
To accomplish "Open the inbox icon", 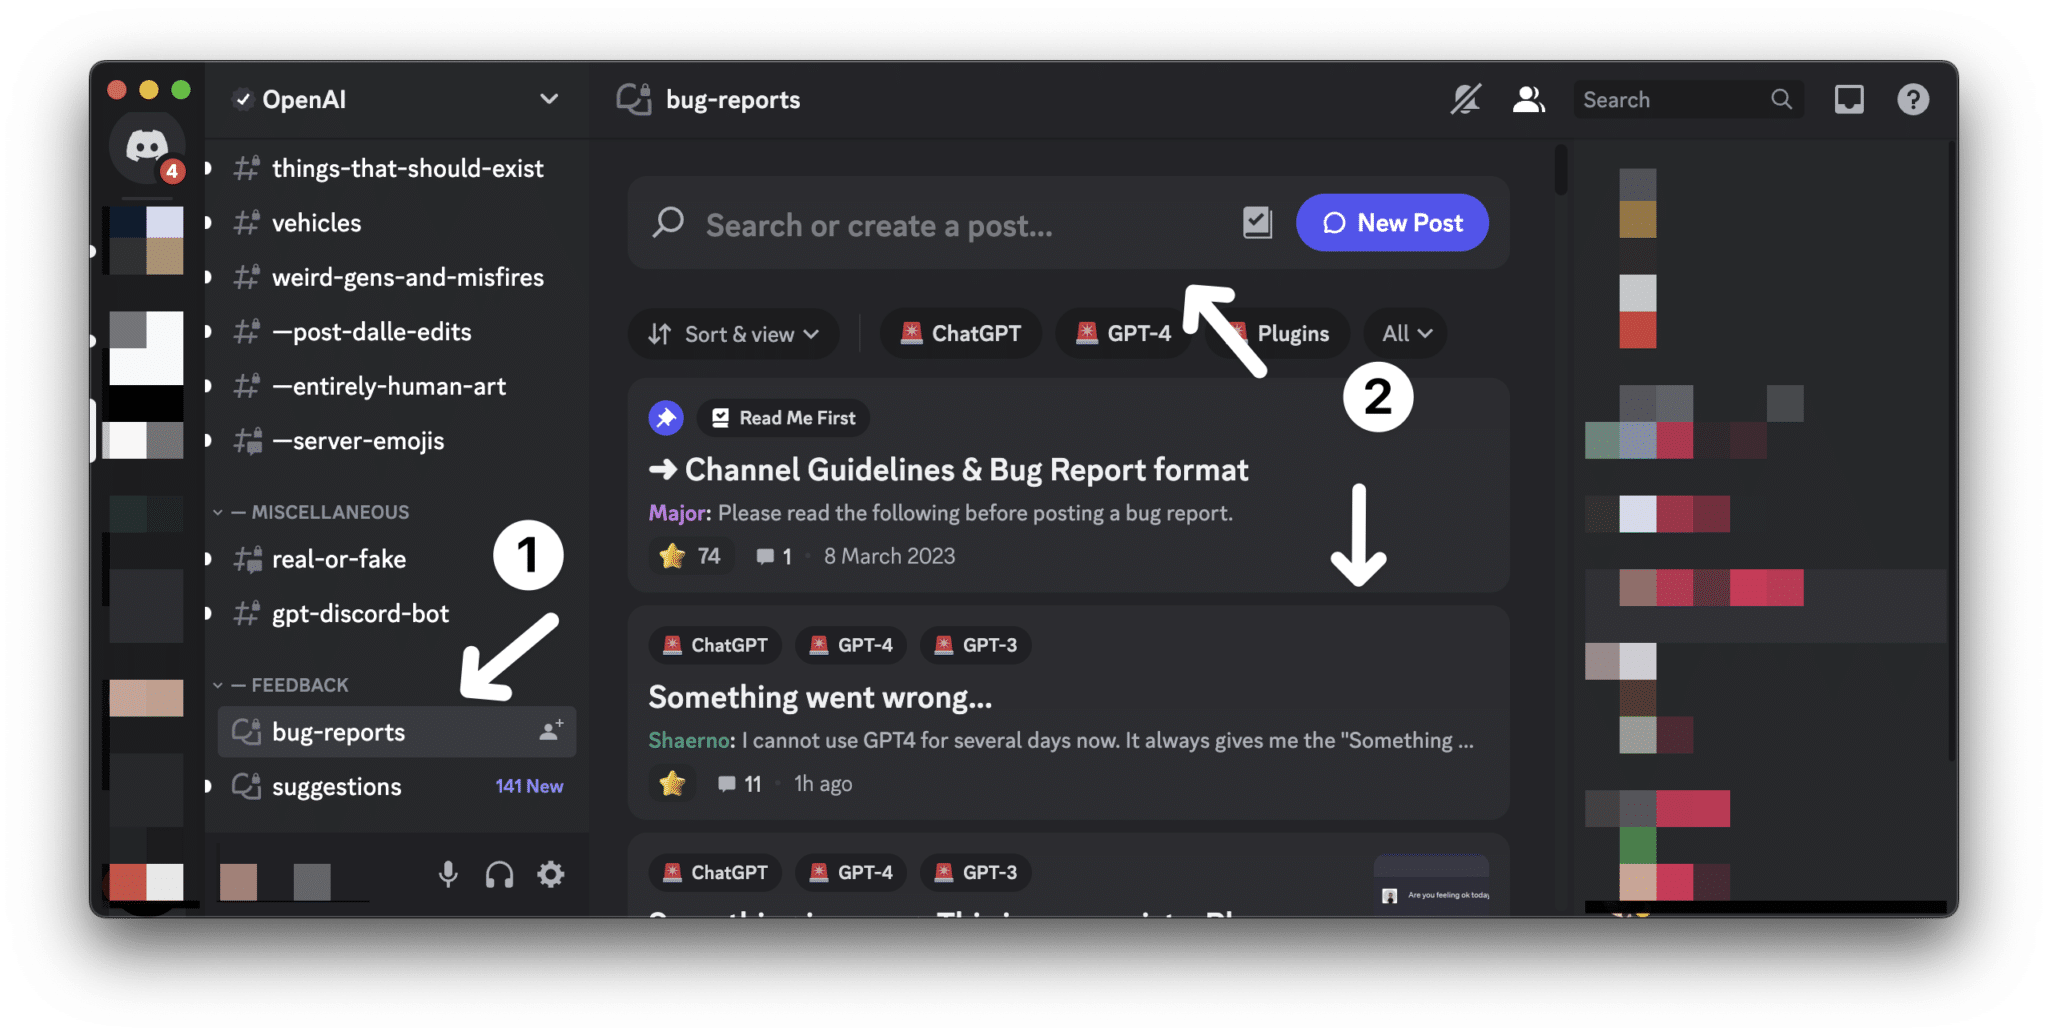I will point(1849,100).
